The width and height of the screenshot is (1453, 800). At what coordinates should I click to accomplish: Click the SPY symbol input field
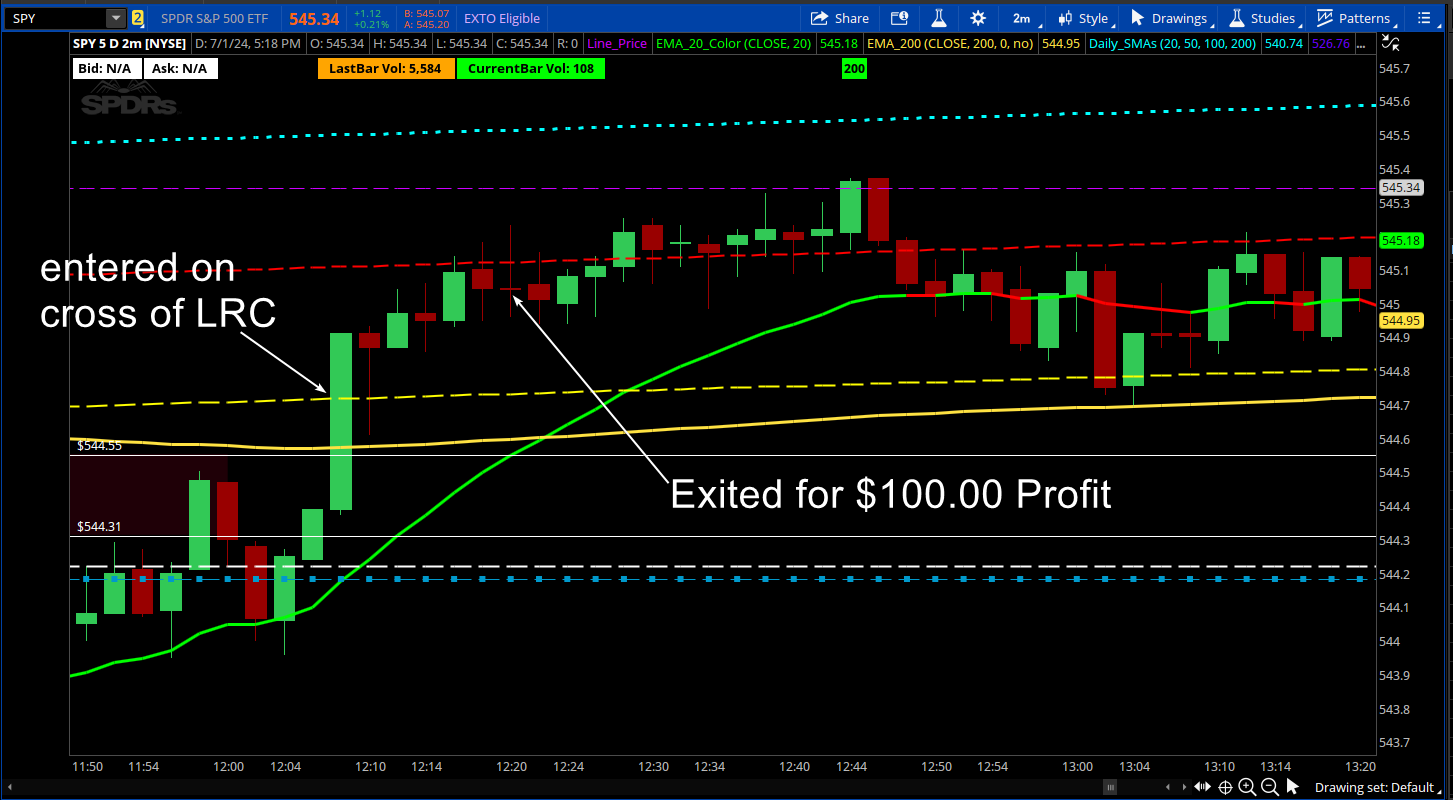(55, 18)
